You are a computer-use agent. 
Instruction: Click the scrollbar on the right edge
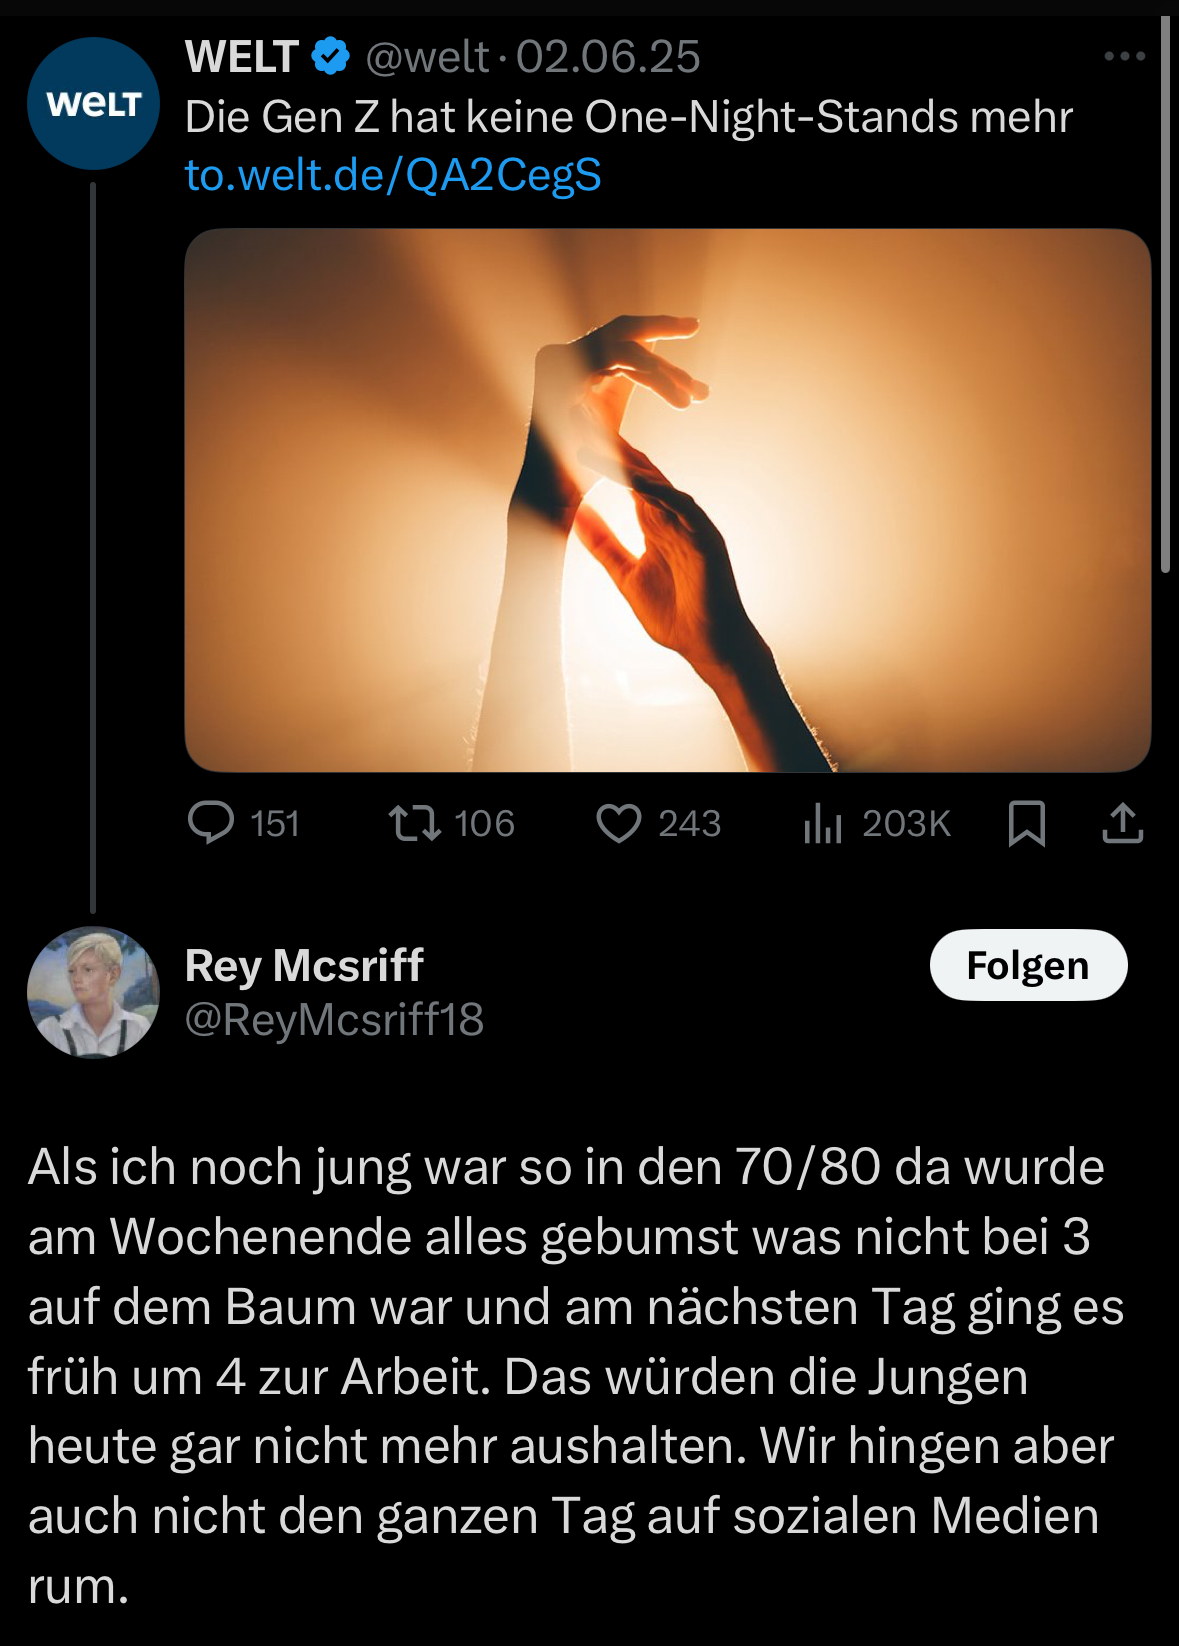coord(1165,294)
